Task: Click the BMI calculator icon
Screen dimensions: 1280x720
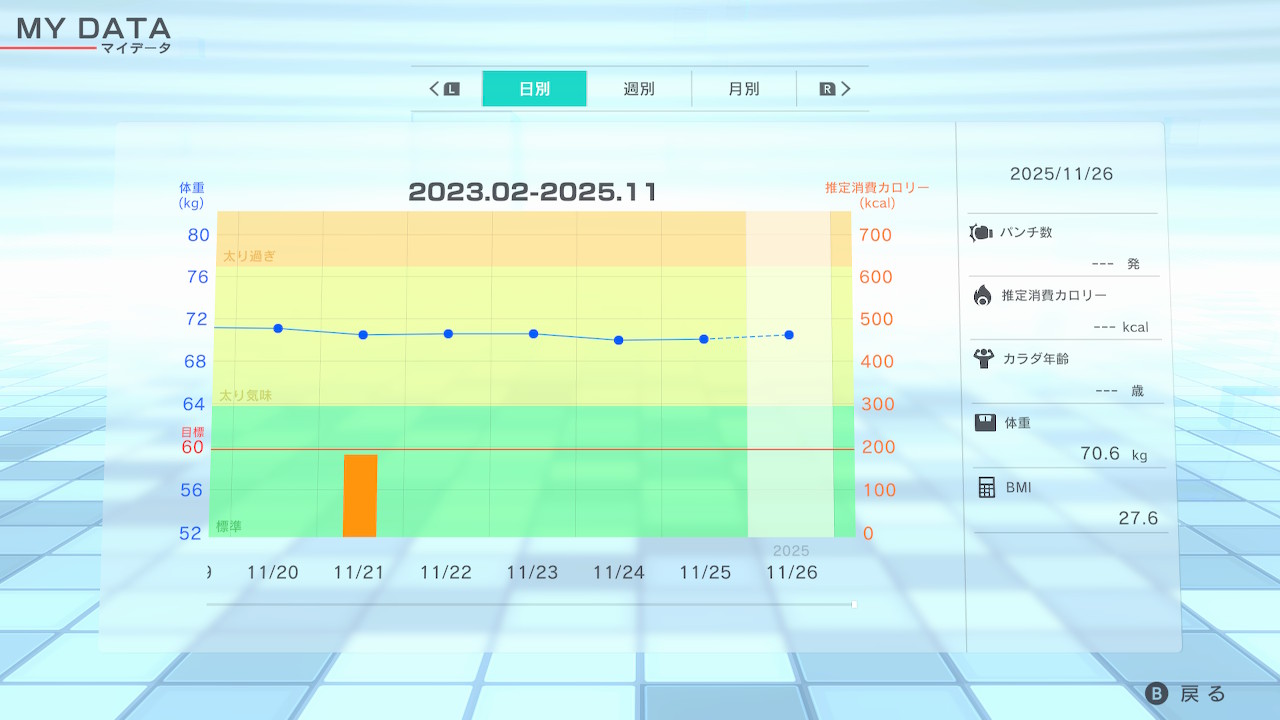Action: 987,487
